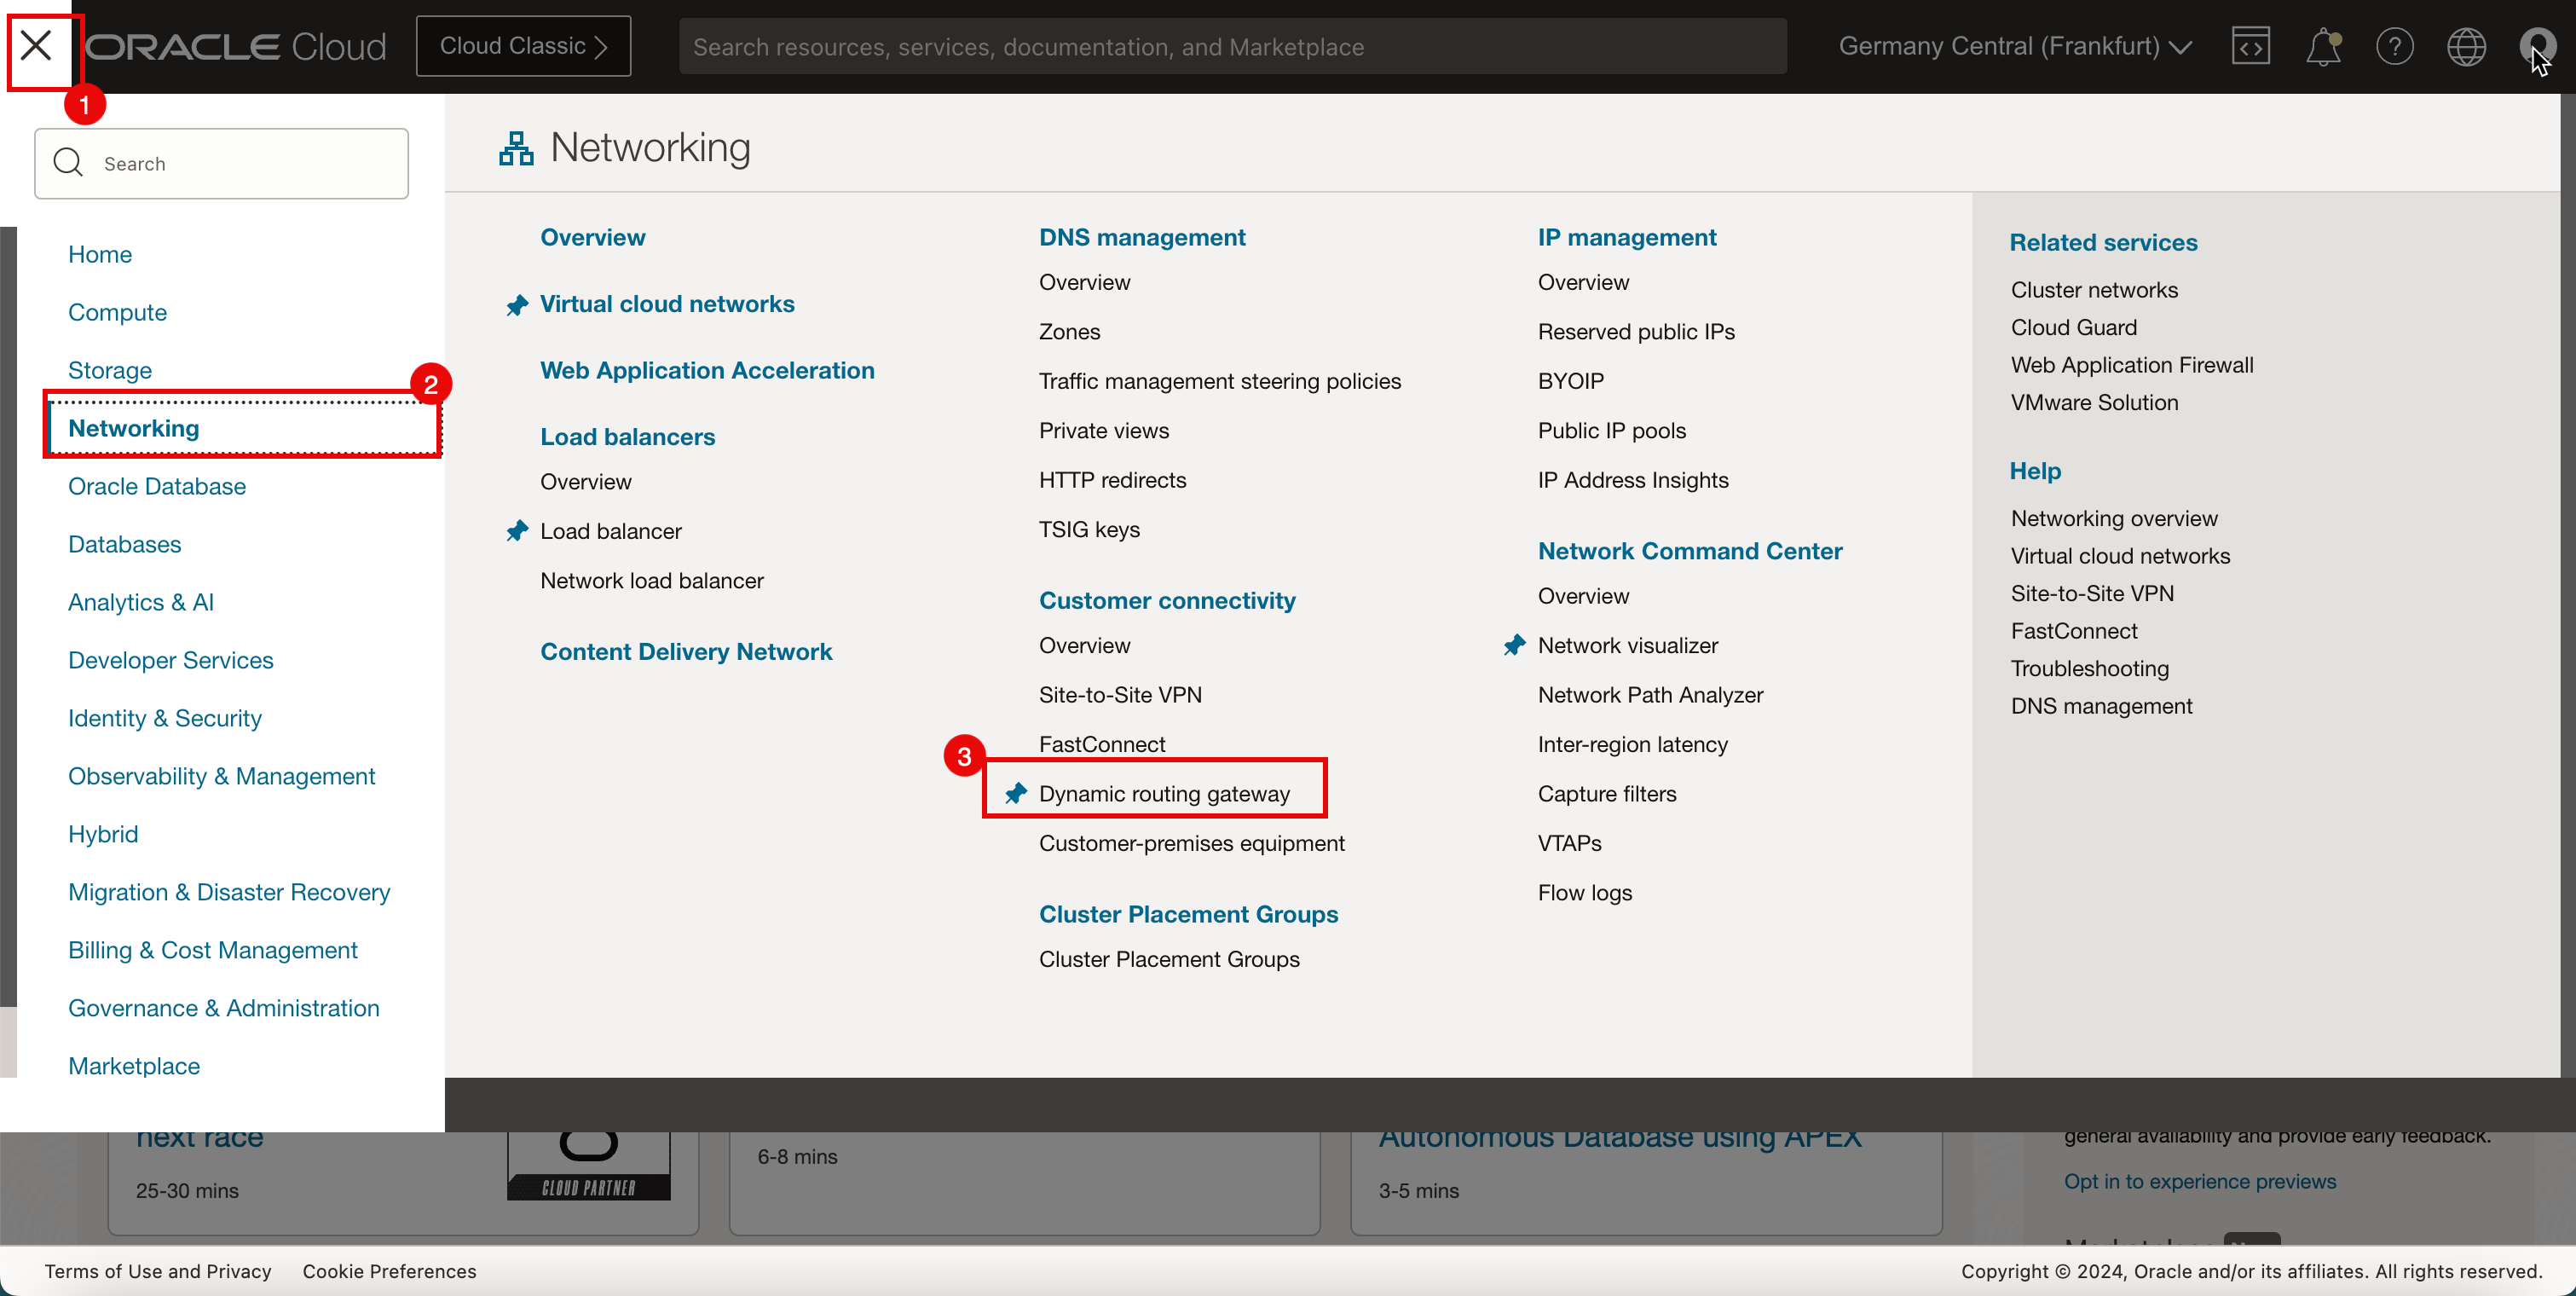
Task: Click Dynamic routing gateway link
Action: [x=1165, y=794]
